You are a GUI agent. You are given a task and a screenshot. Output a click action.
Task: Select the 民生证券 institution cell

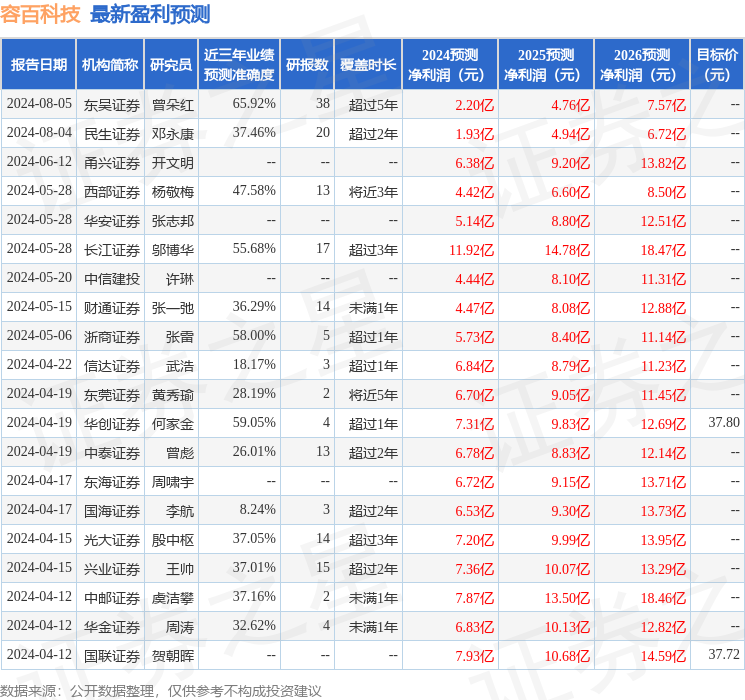click(112, 134)
